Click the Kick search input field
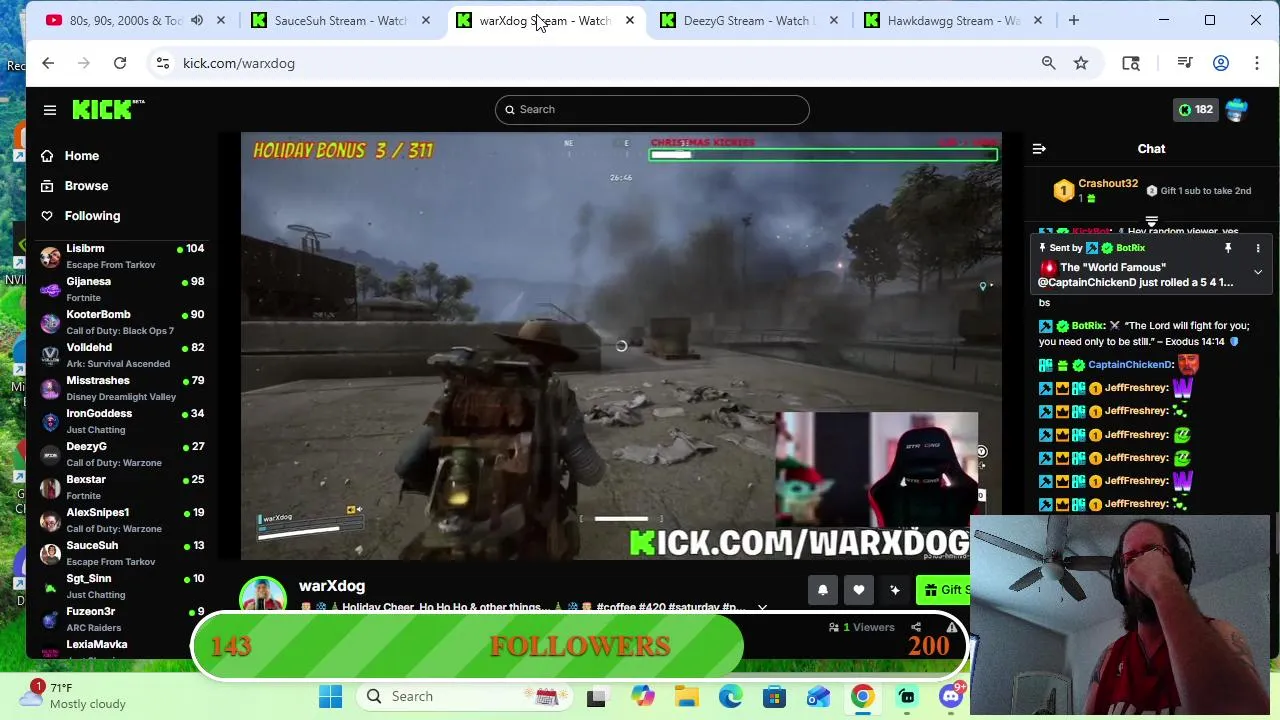Screen dimensions: 1280x720 pyautogui.click(x=652, y=110)
